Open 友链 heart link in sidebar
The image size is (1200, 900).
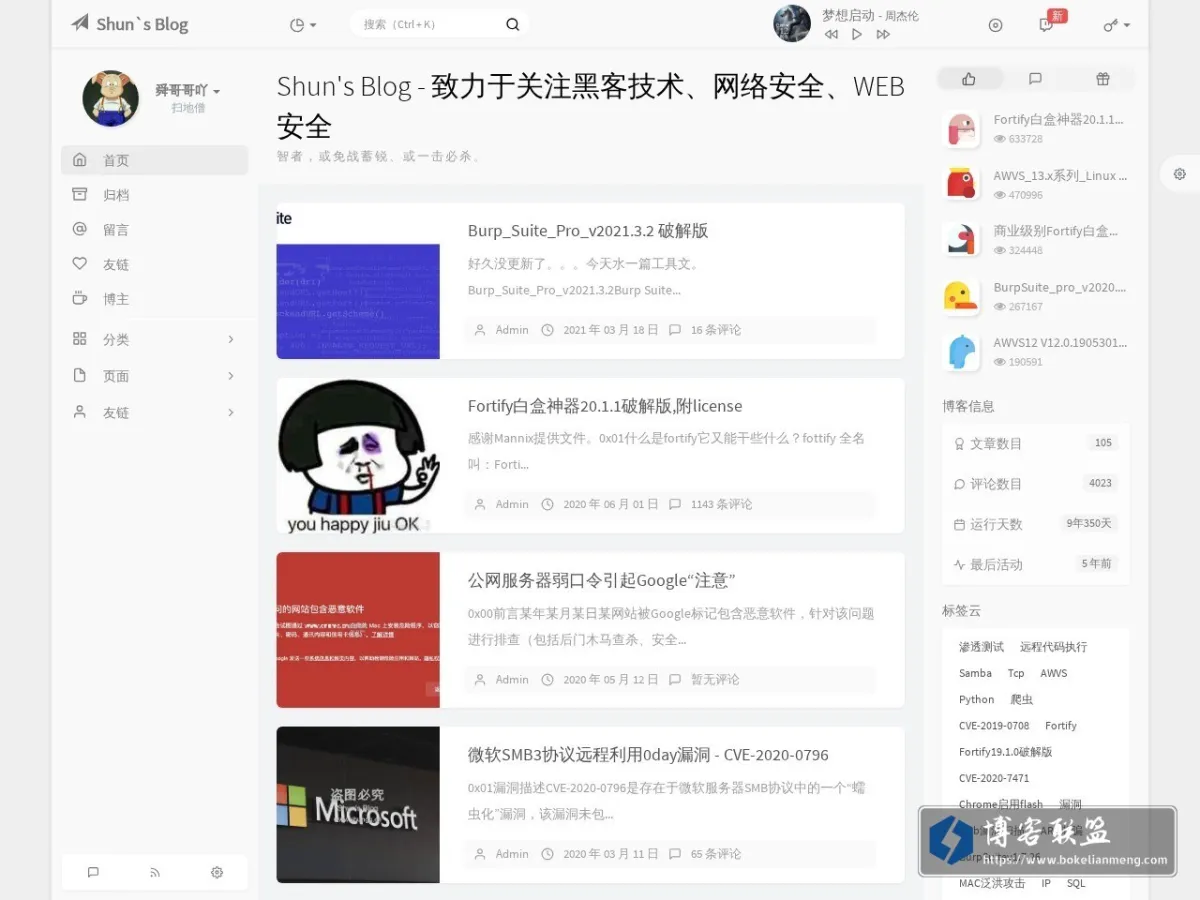click(155, 264)
